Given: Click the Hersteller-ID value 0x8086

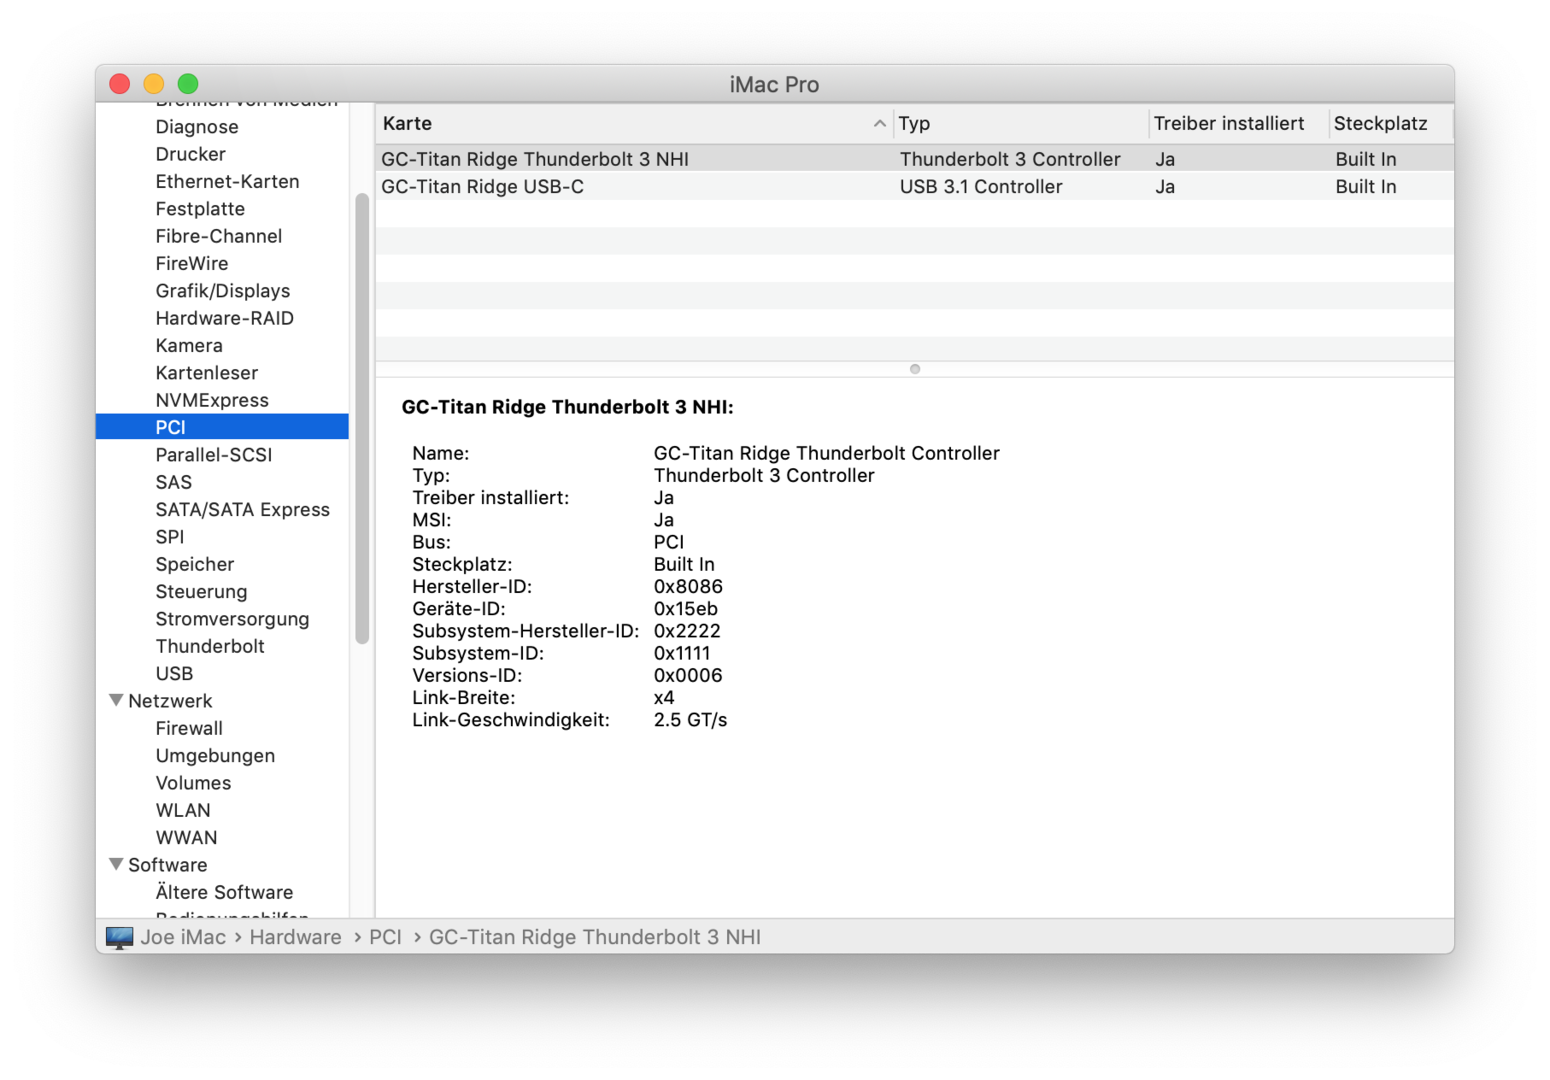Looking at the screenshot, I should (688, 587).
